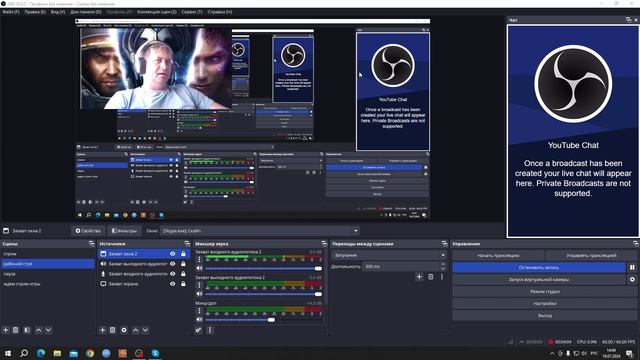This screenshot has width=640, height=360.
Task: Open options dots for Микрофон channel
Action: (199, 311)
